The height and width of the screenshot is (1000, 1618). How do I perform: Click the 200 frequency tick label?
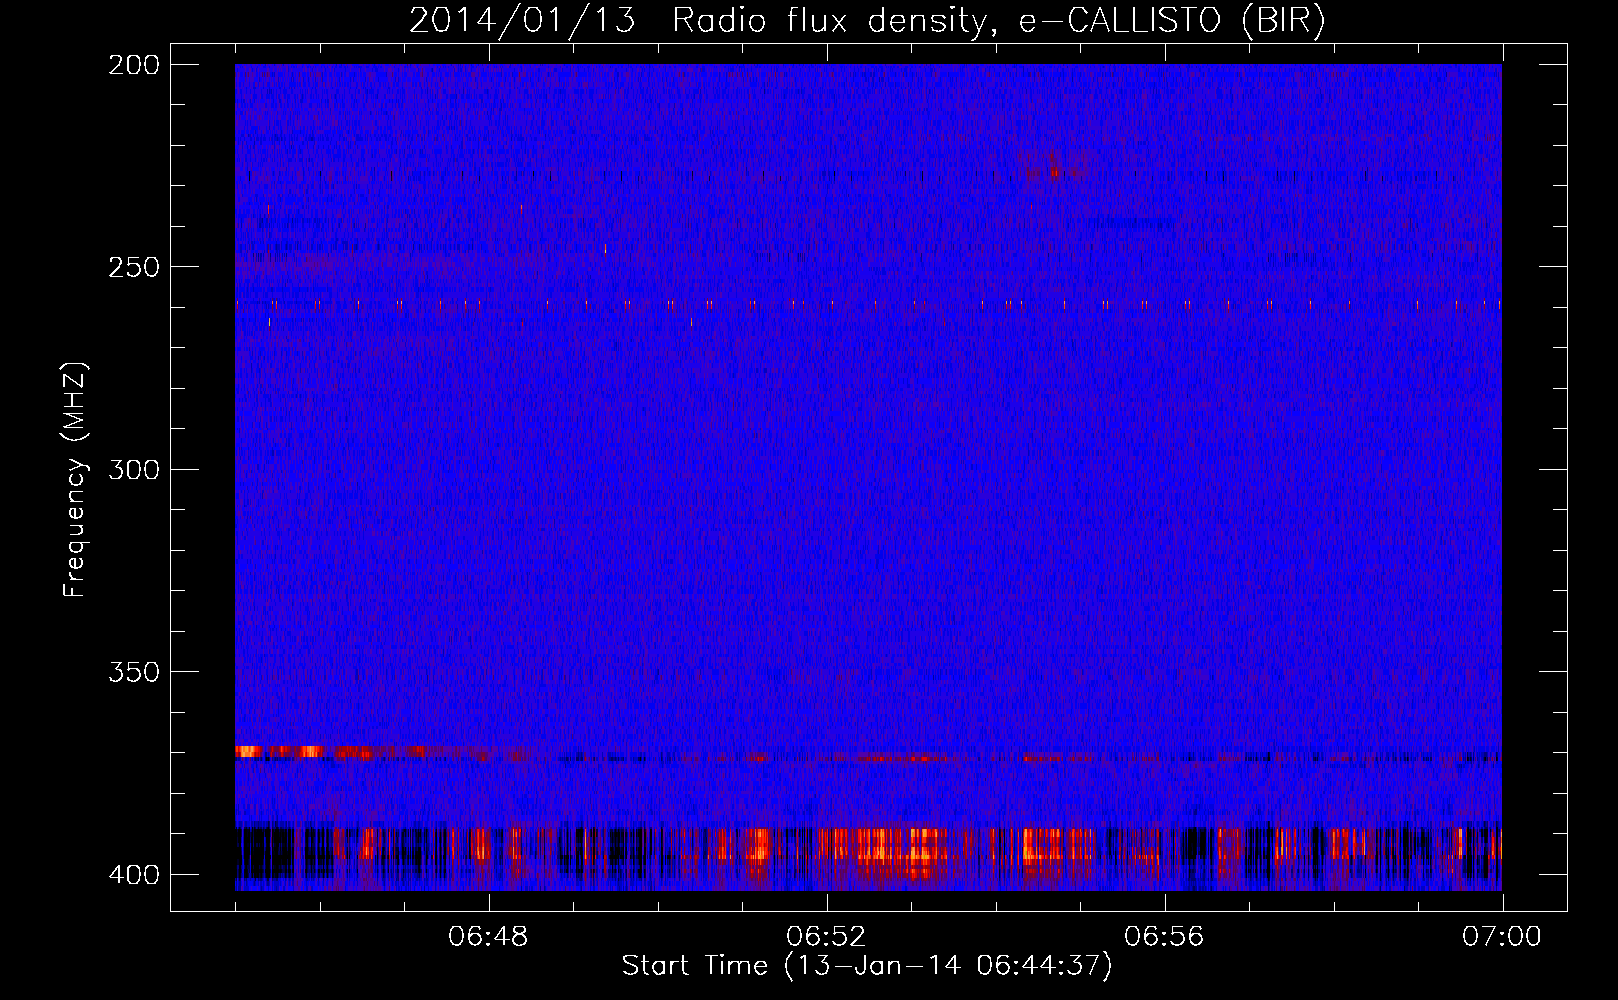click(133, 65)
